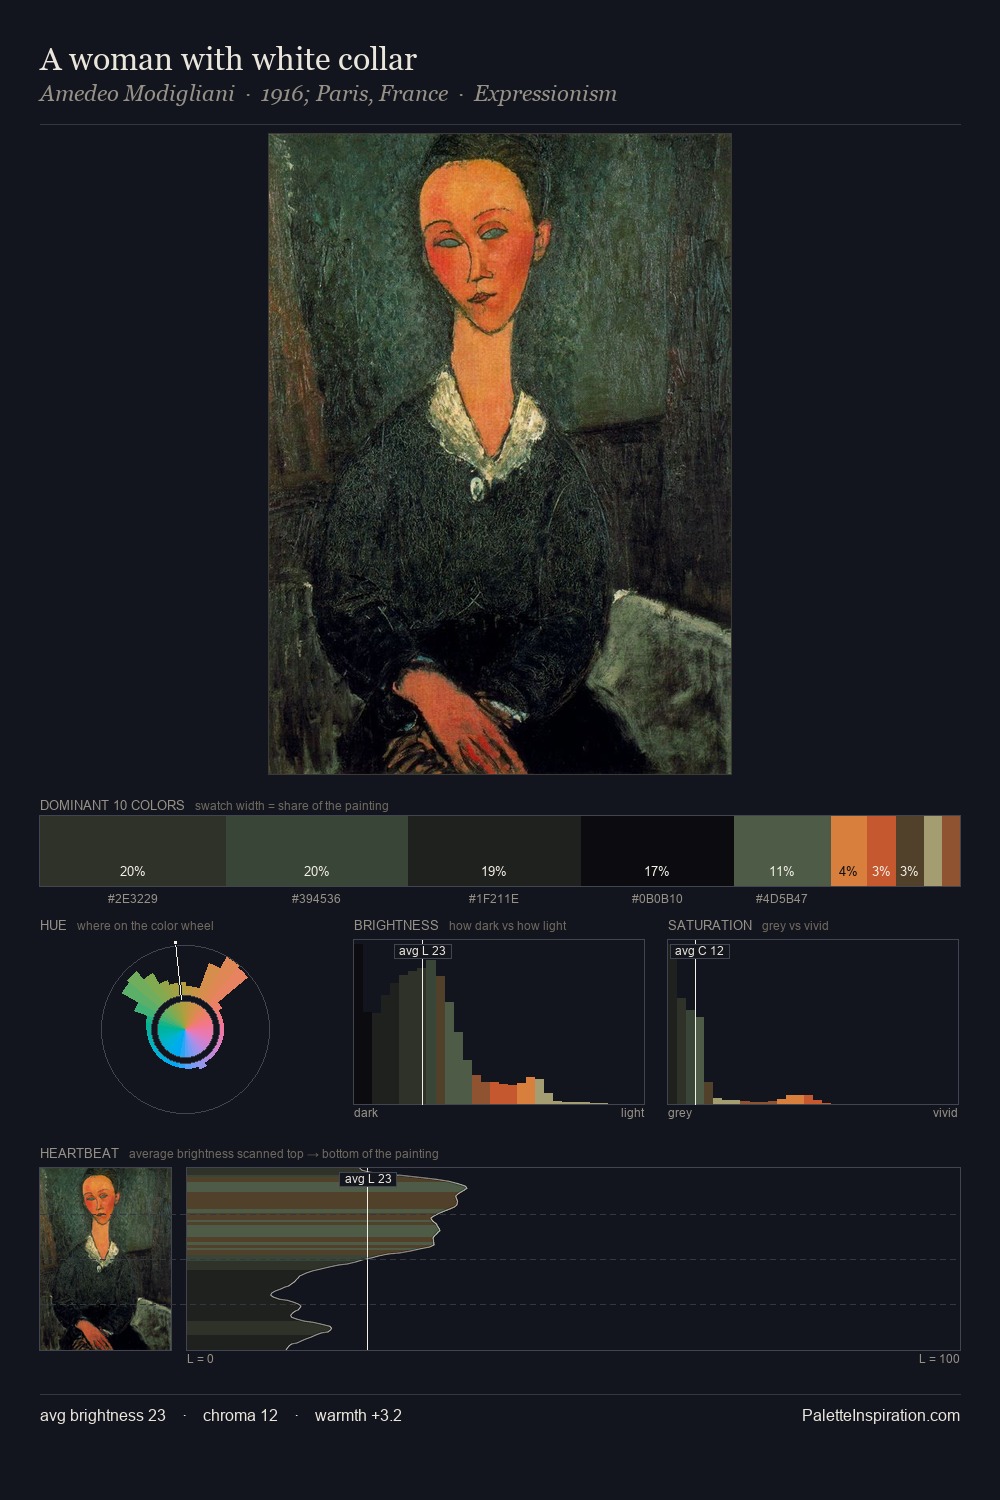Image resolution: width=1000 pixels, height=1500 pixels.
Task: Click the 'light' axis label under Brightness
Action: [x=632, y=1113]
